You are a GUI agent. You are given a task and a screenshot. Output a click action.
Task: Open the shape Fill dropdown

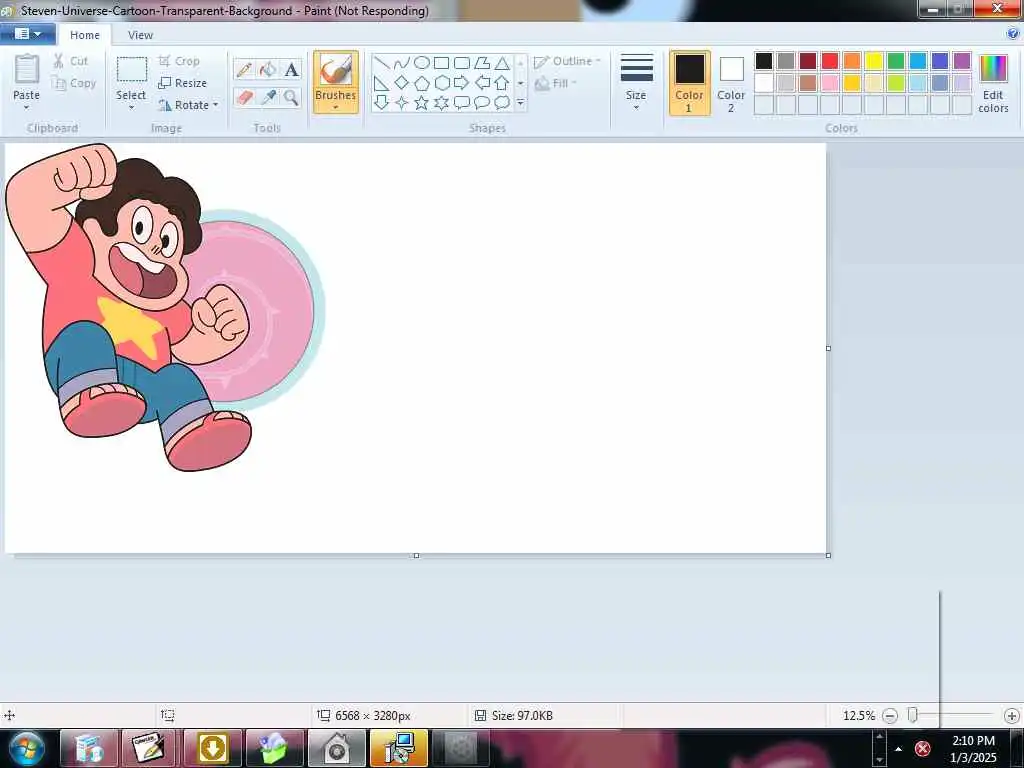pos(556,84)
